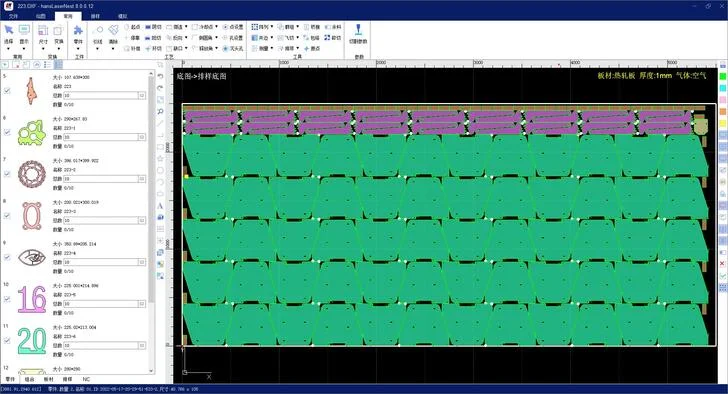Open total quantity dropdown for part 11
Viewport: 728px width, 394px height.
[142, 345]
